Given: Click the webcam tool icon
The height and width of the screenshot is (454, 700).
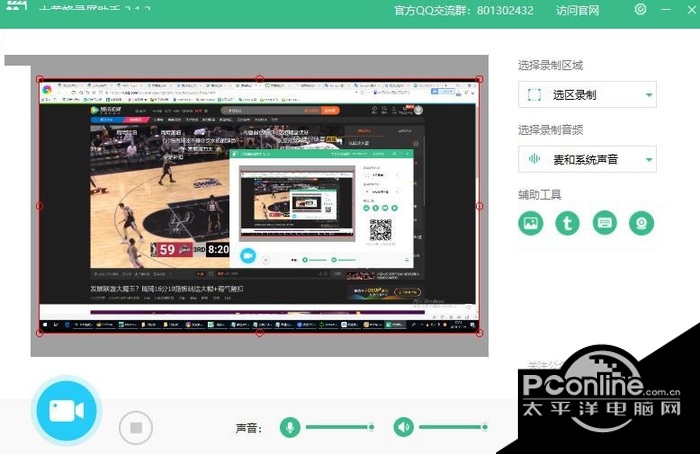Looking at the screenshot, I should [642, 223].
